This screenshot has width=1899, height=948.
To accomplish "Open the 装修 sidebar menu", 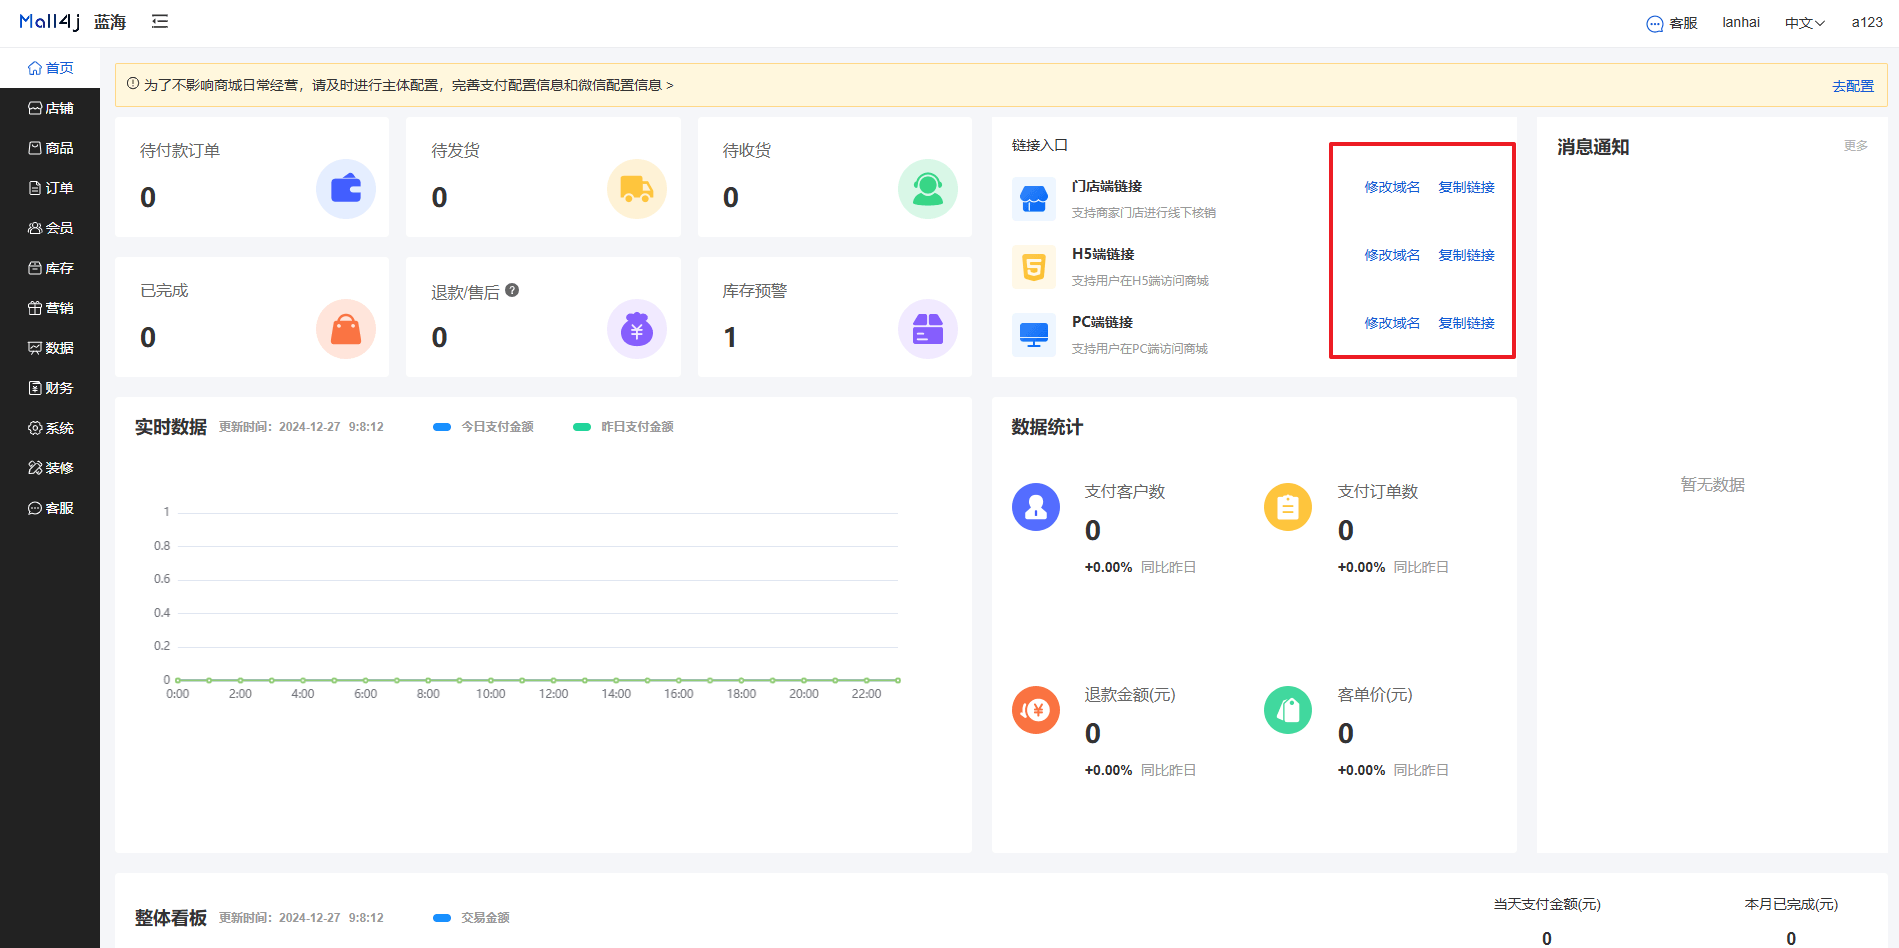I will pyautogui.click(x=50, y=468).
